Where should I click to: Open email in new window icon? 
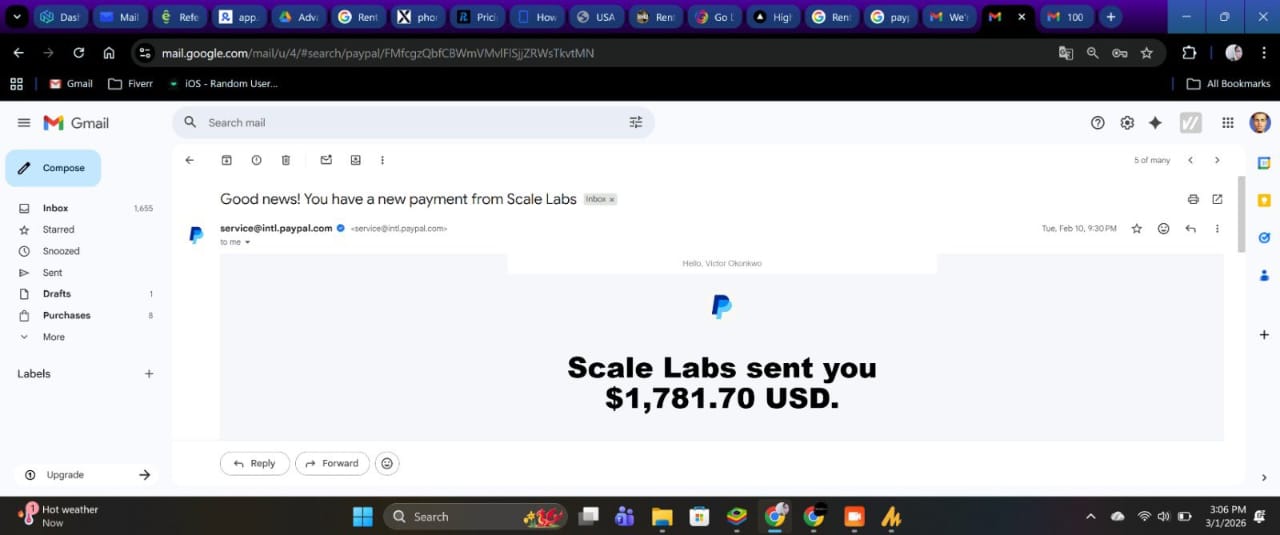(x=1217, y=199)
